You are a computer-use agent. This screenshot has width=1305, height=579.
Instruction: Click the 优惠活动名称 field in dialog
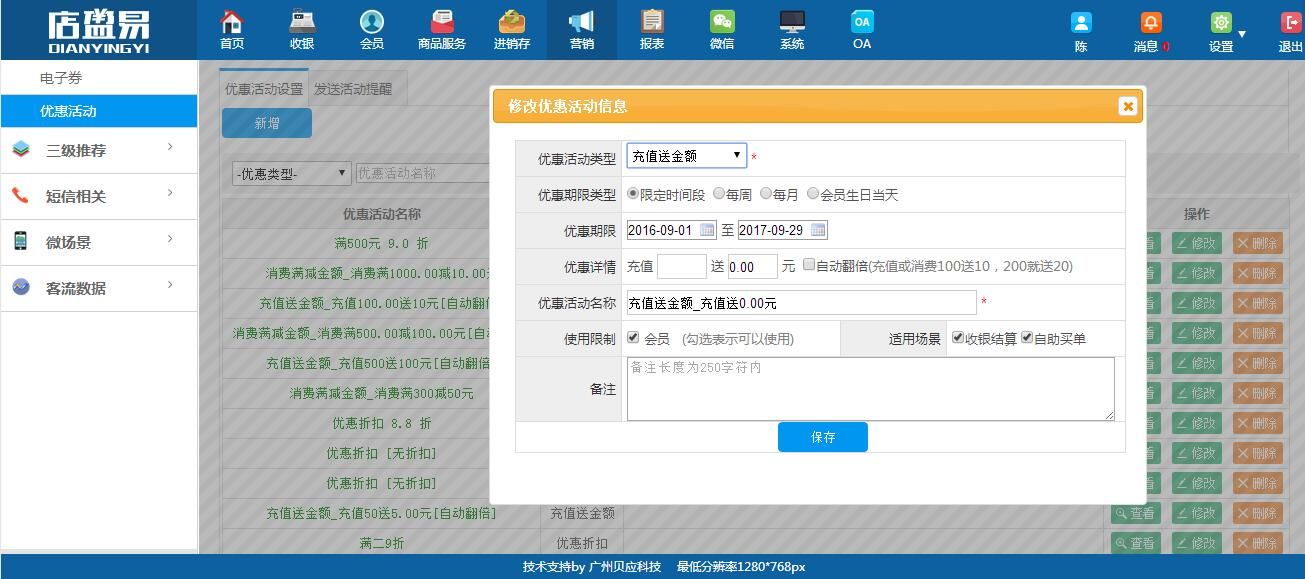point(801,302)
